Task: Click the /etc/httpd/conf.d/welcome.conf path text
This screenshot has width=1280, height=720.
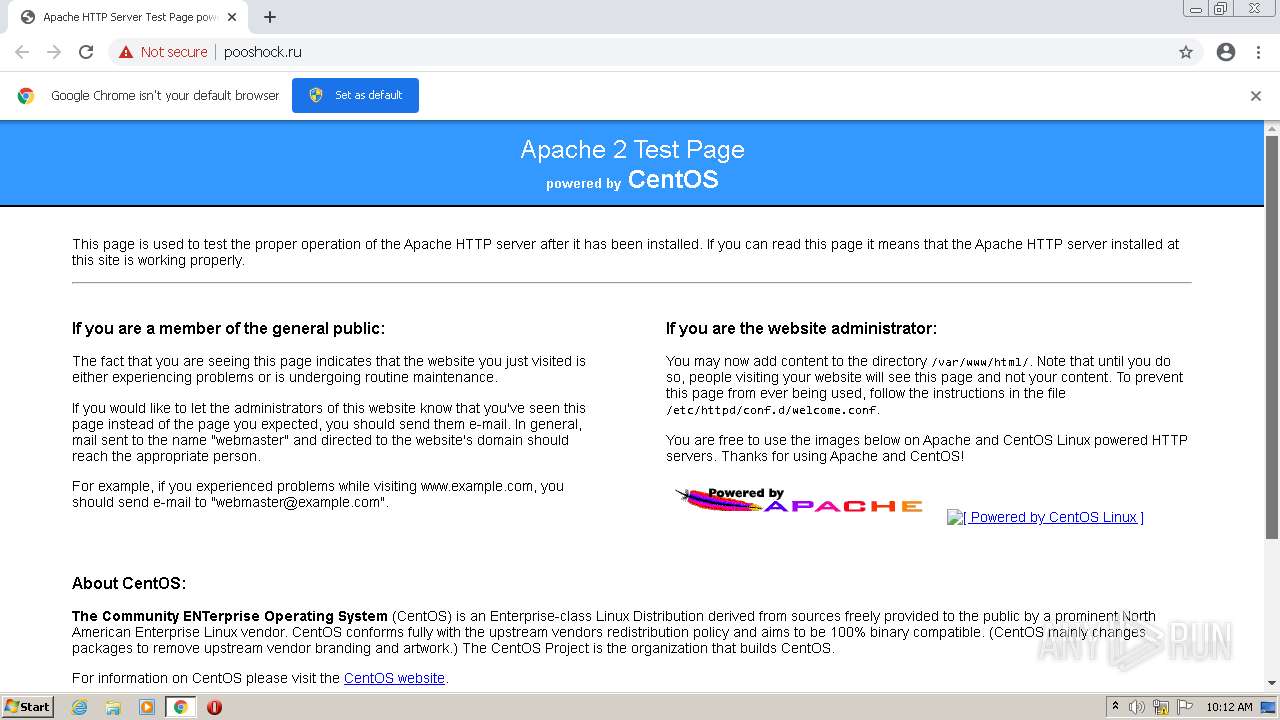Action: pyautogui.click(x=772, y=410)
